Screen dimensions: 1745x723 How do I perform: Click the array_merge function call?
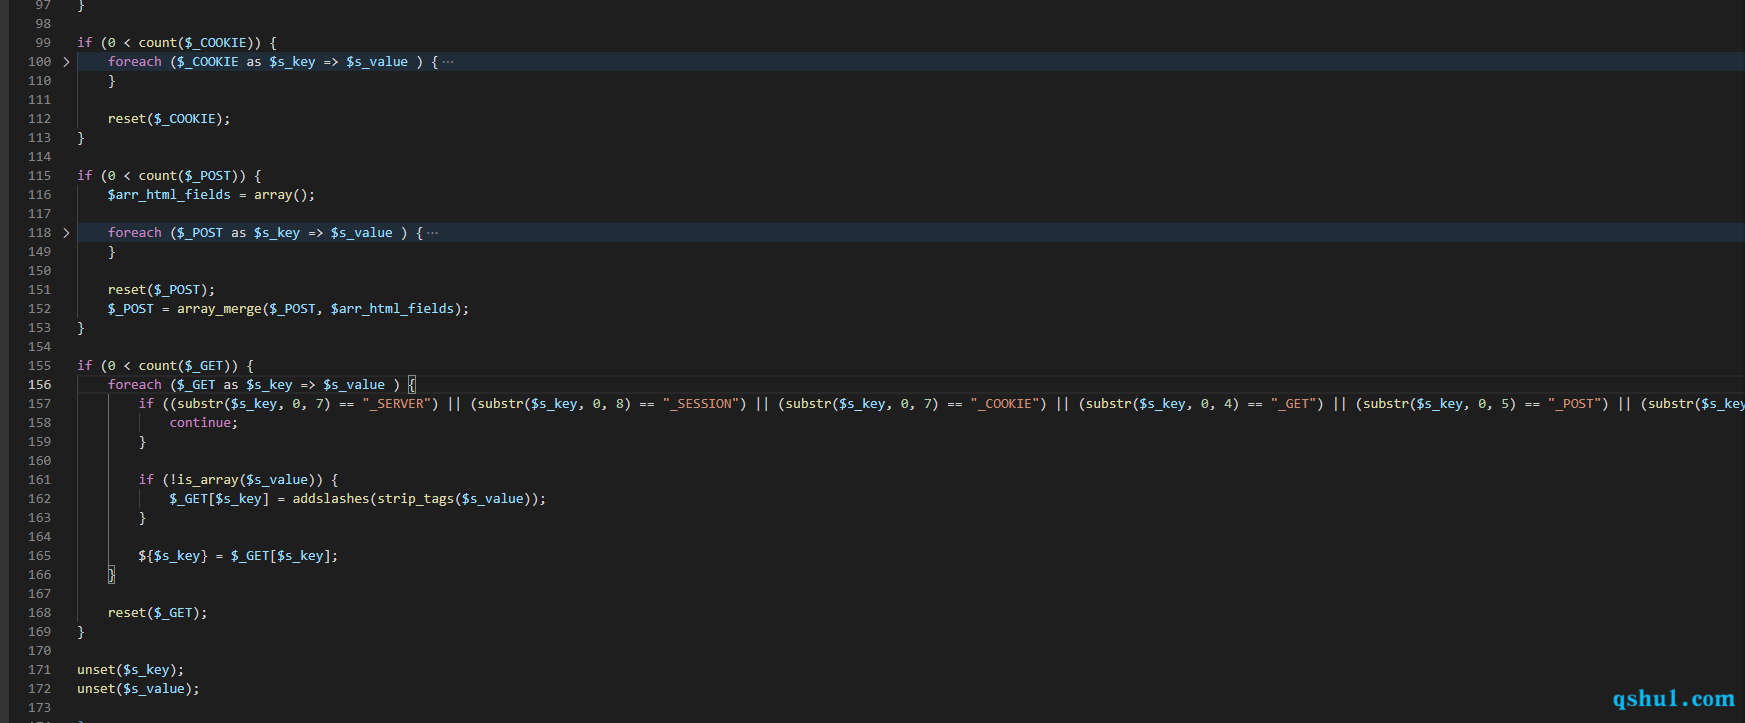pyautogui.click(x=219, y=309)
